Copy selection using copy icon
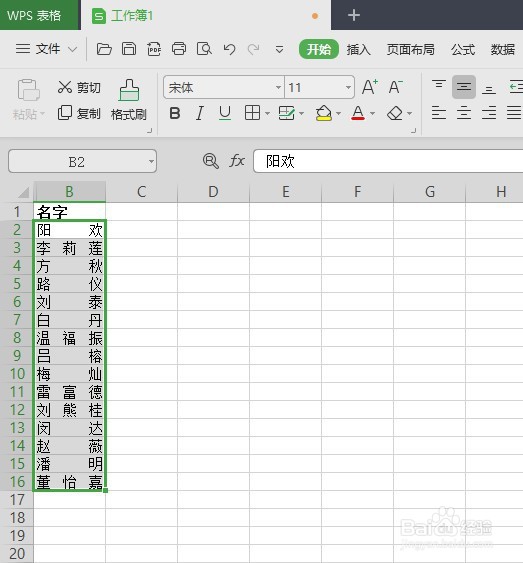 [x=65, y=113]
